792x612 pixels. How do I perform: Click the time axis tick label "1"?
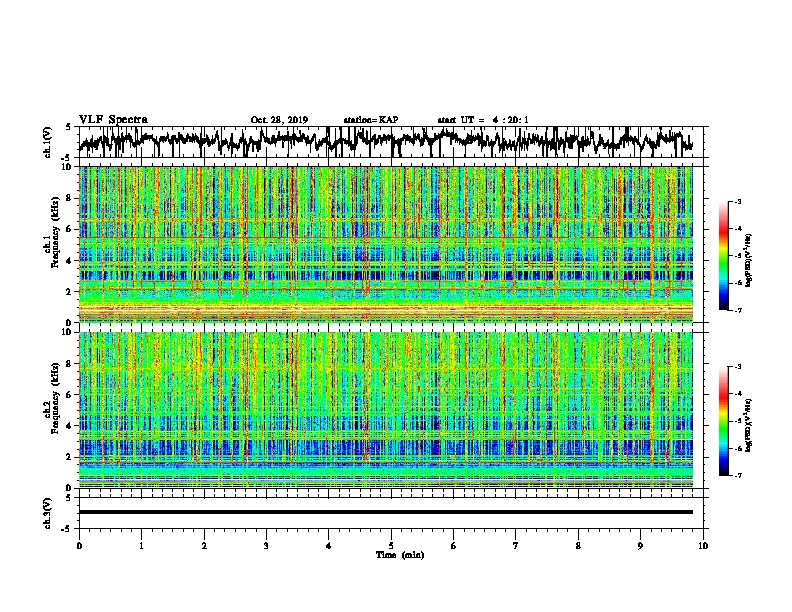[141, 546]
